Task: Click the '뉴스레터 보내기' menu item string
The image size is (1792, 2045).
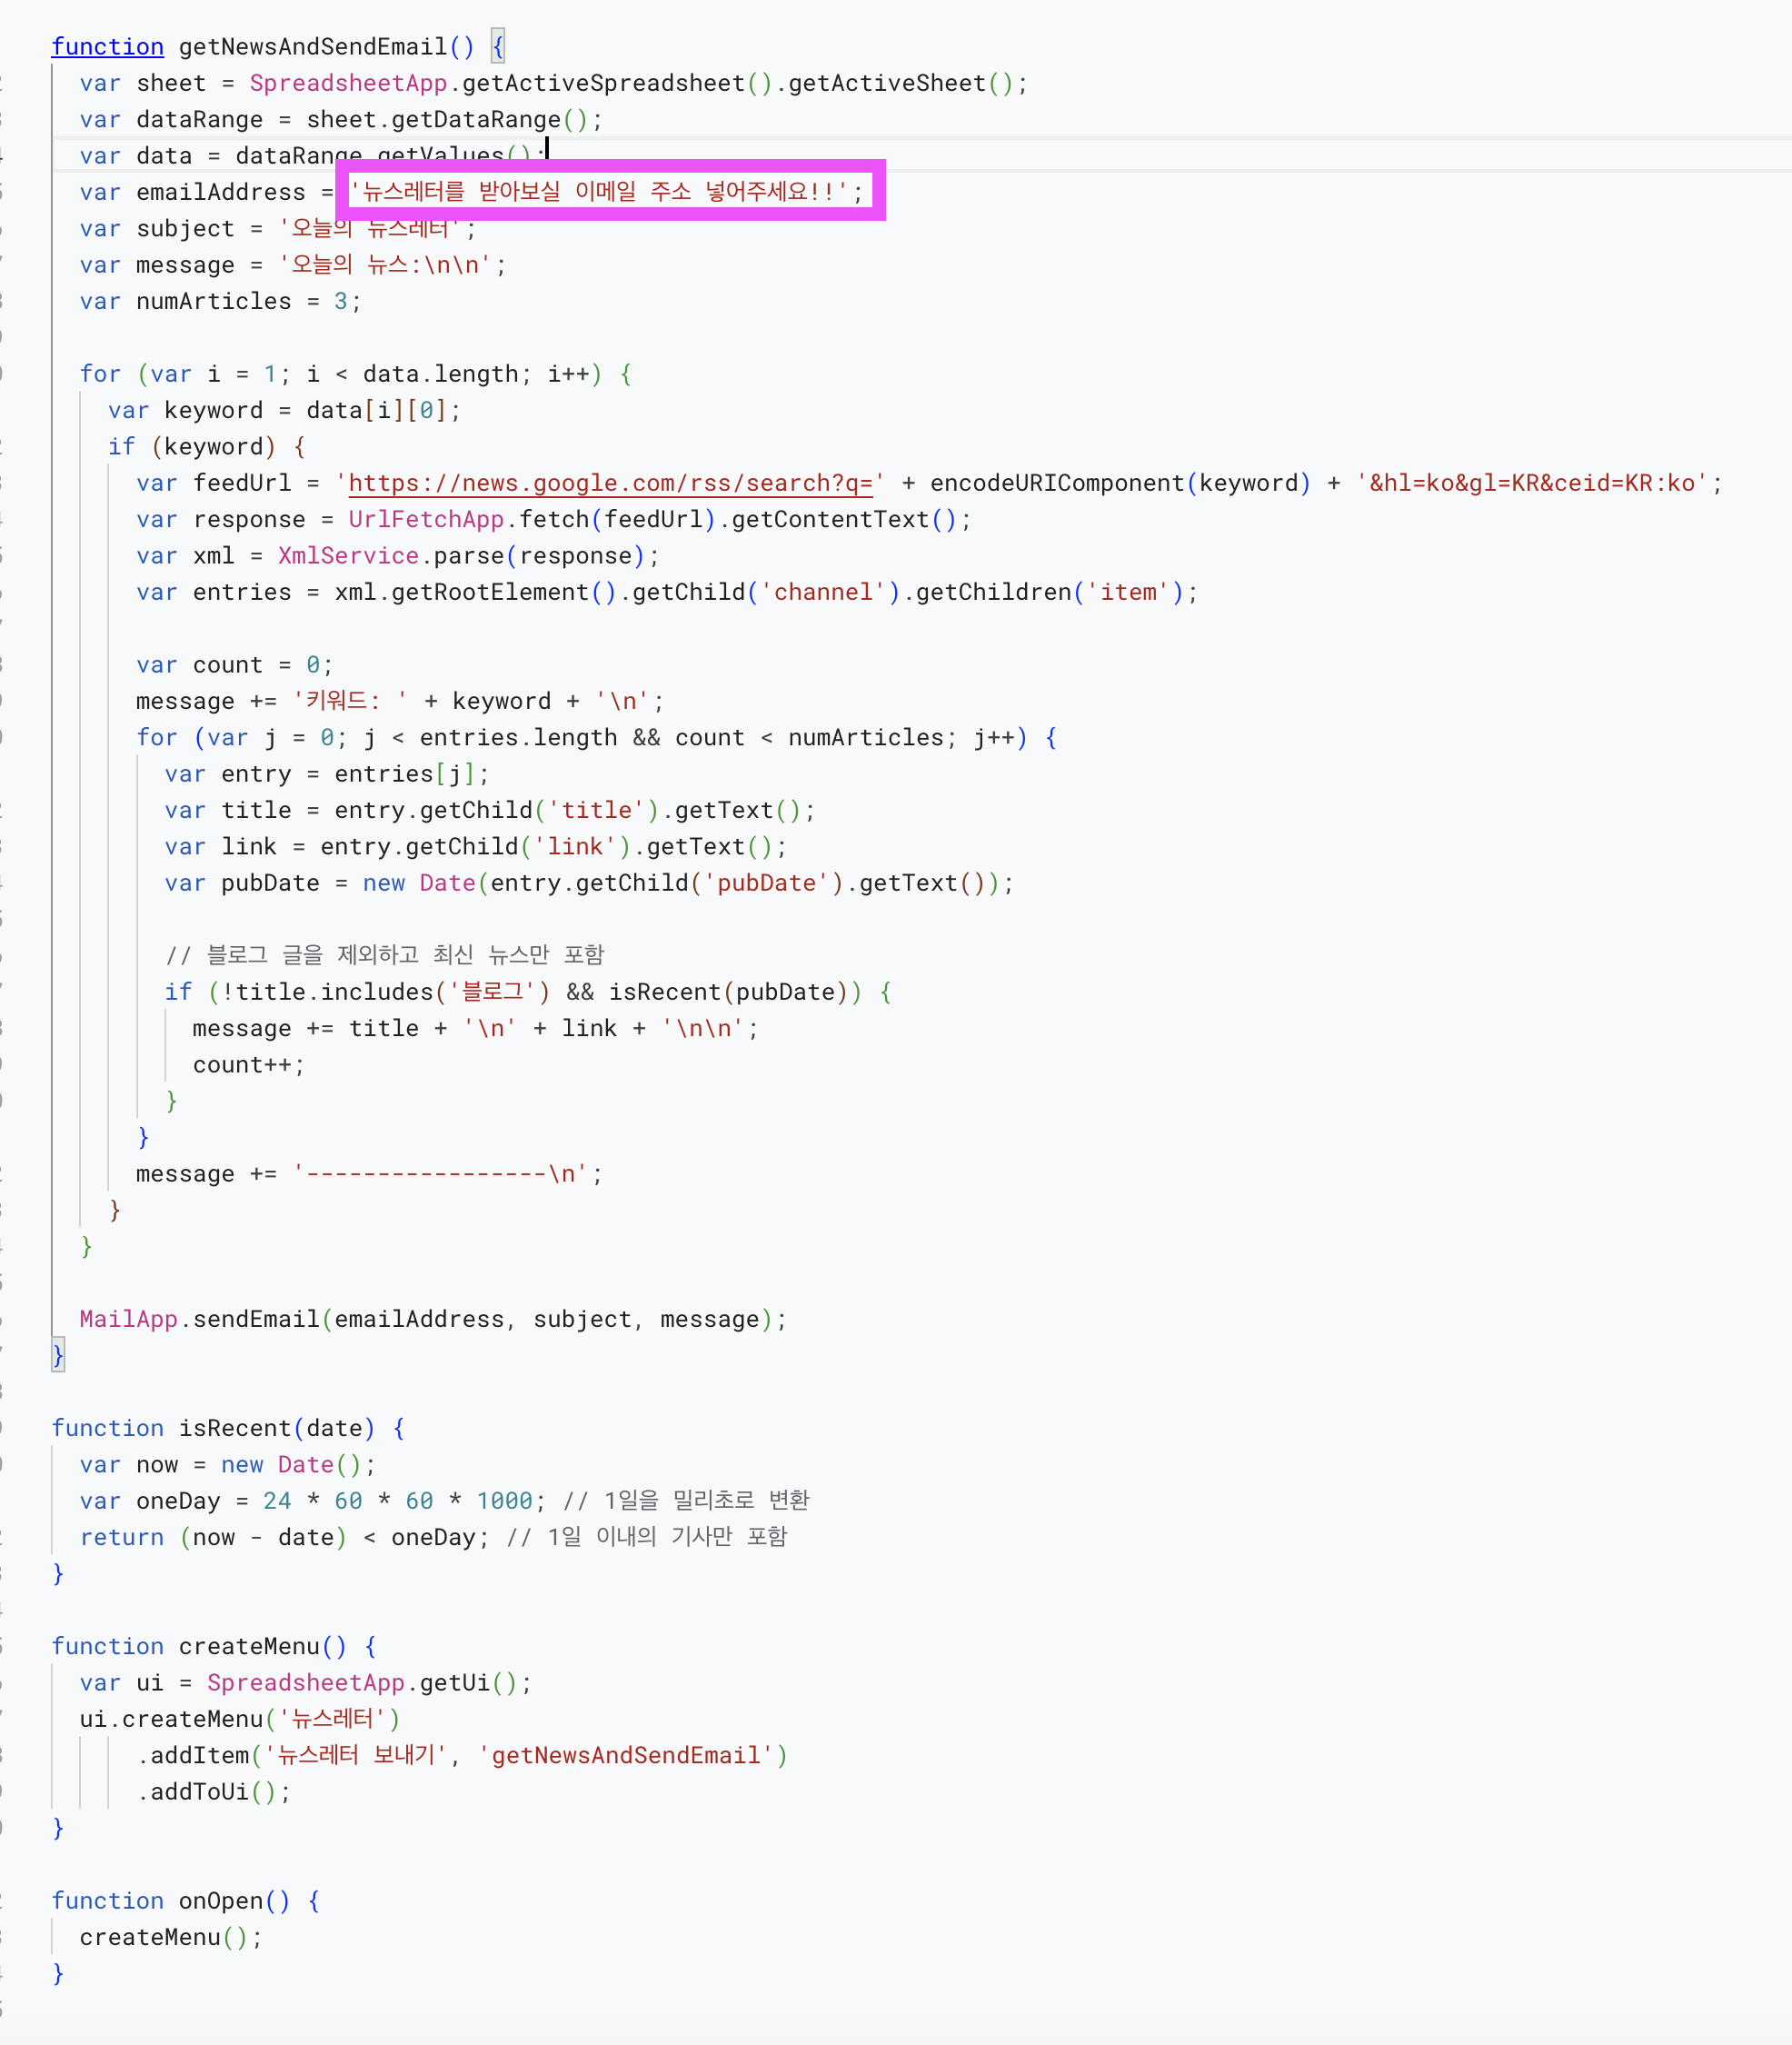Action: point(356,1755)
